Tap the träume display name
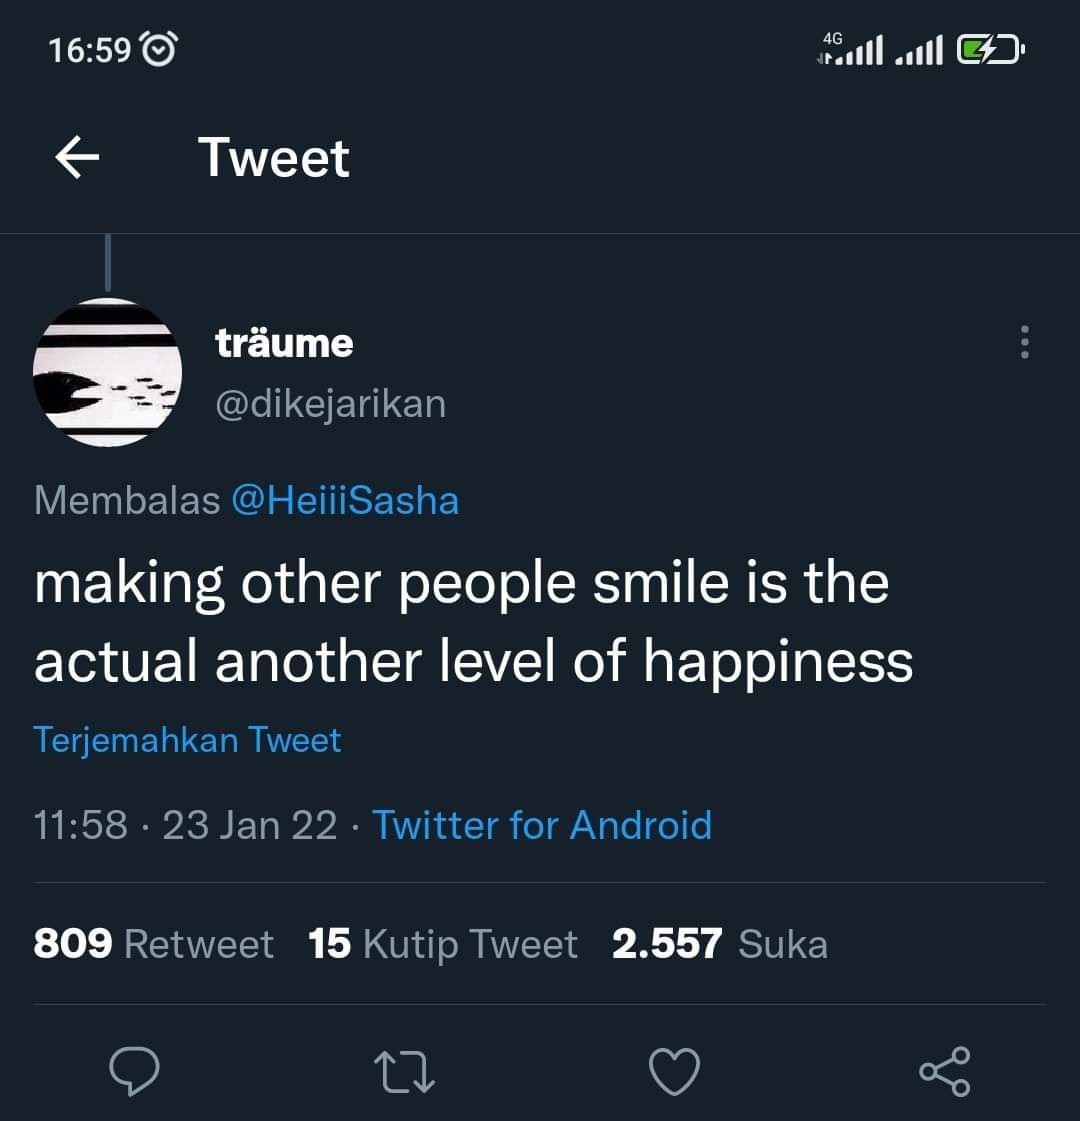This screenshot has height=1121, width=1080. [x=284, y=343]
